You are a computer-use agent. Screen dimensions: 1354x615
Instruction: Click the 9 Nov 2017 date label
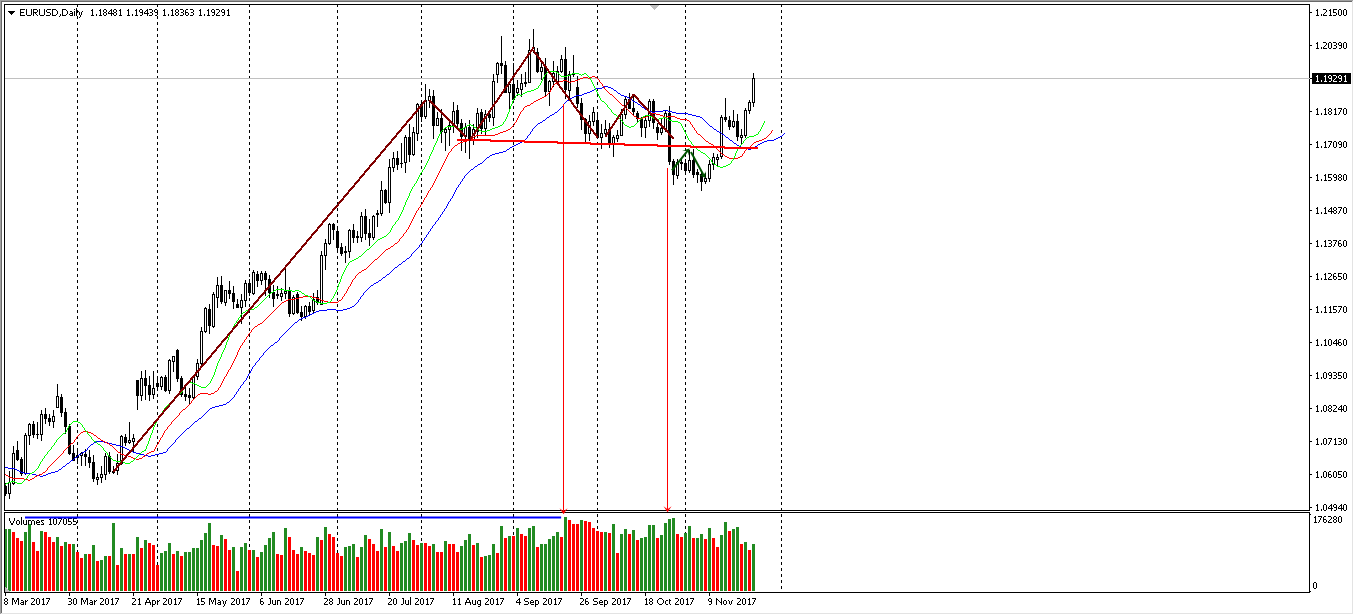pos(732,602)
